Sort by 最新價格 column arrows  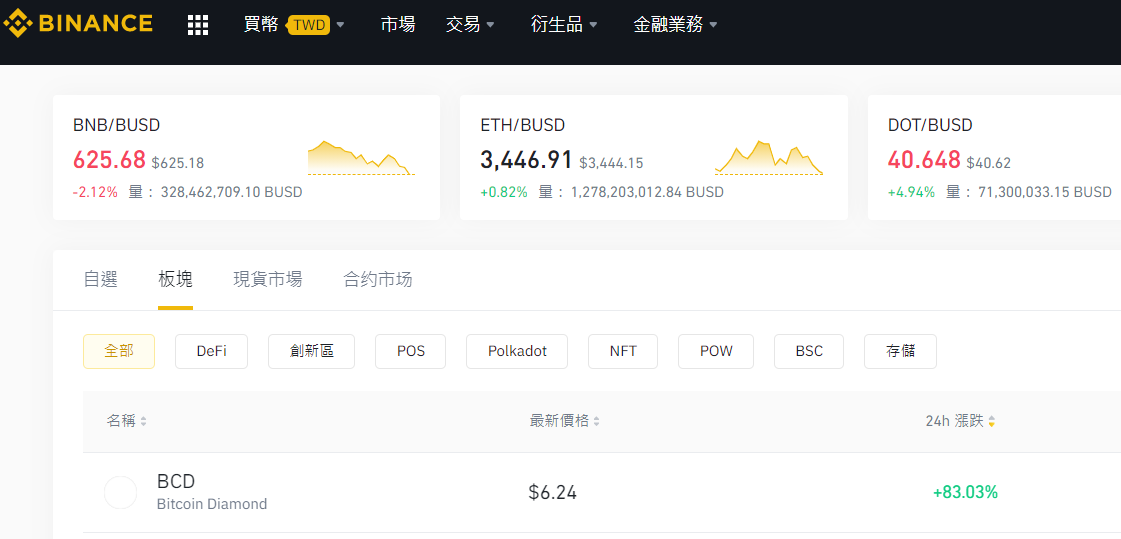coord(596,422)
